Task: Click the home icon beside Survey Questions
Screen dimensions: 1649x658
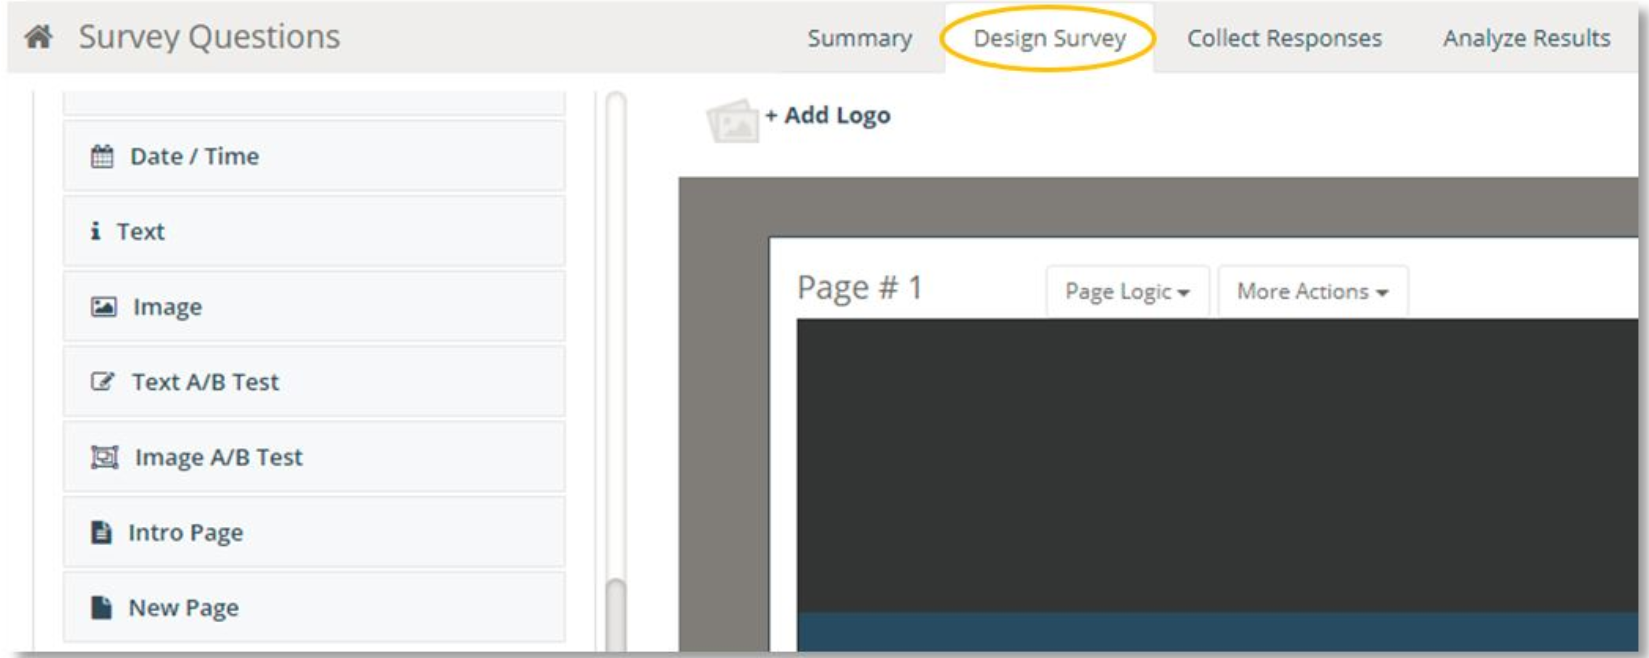Action: 39,37
